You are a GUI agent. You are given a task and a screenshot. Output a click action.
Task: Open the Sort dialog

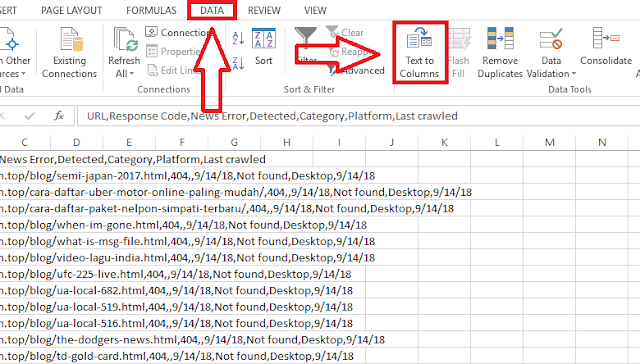tap(264, 47)
